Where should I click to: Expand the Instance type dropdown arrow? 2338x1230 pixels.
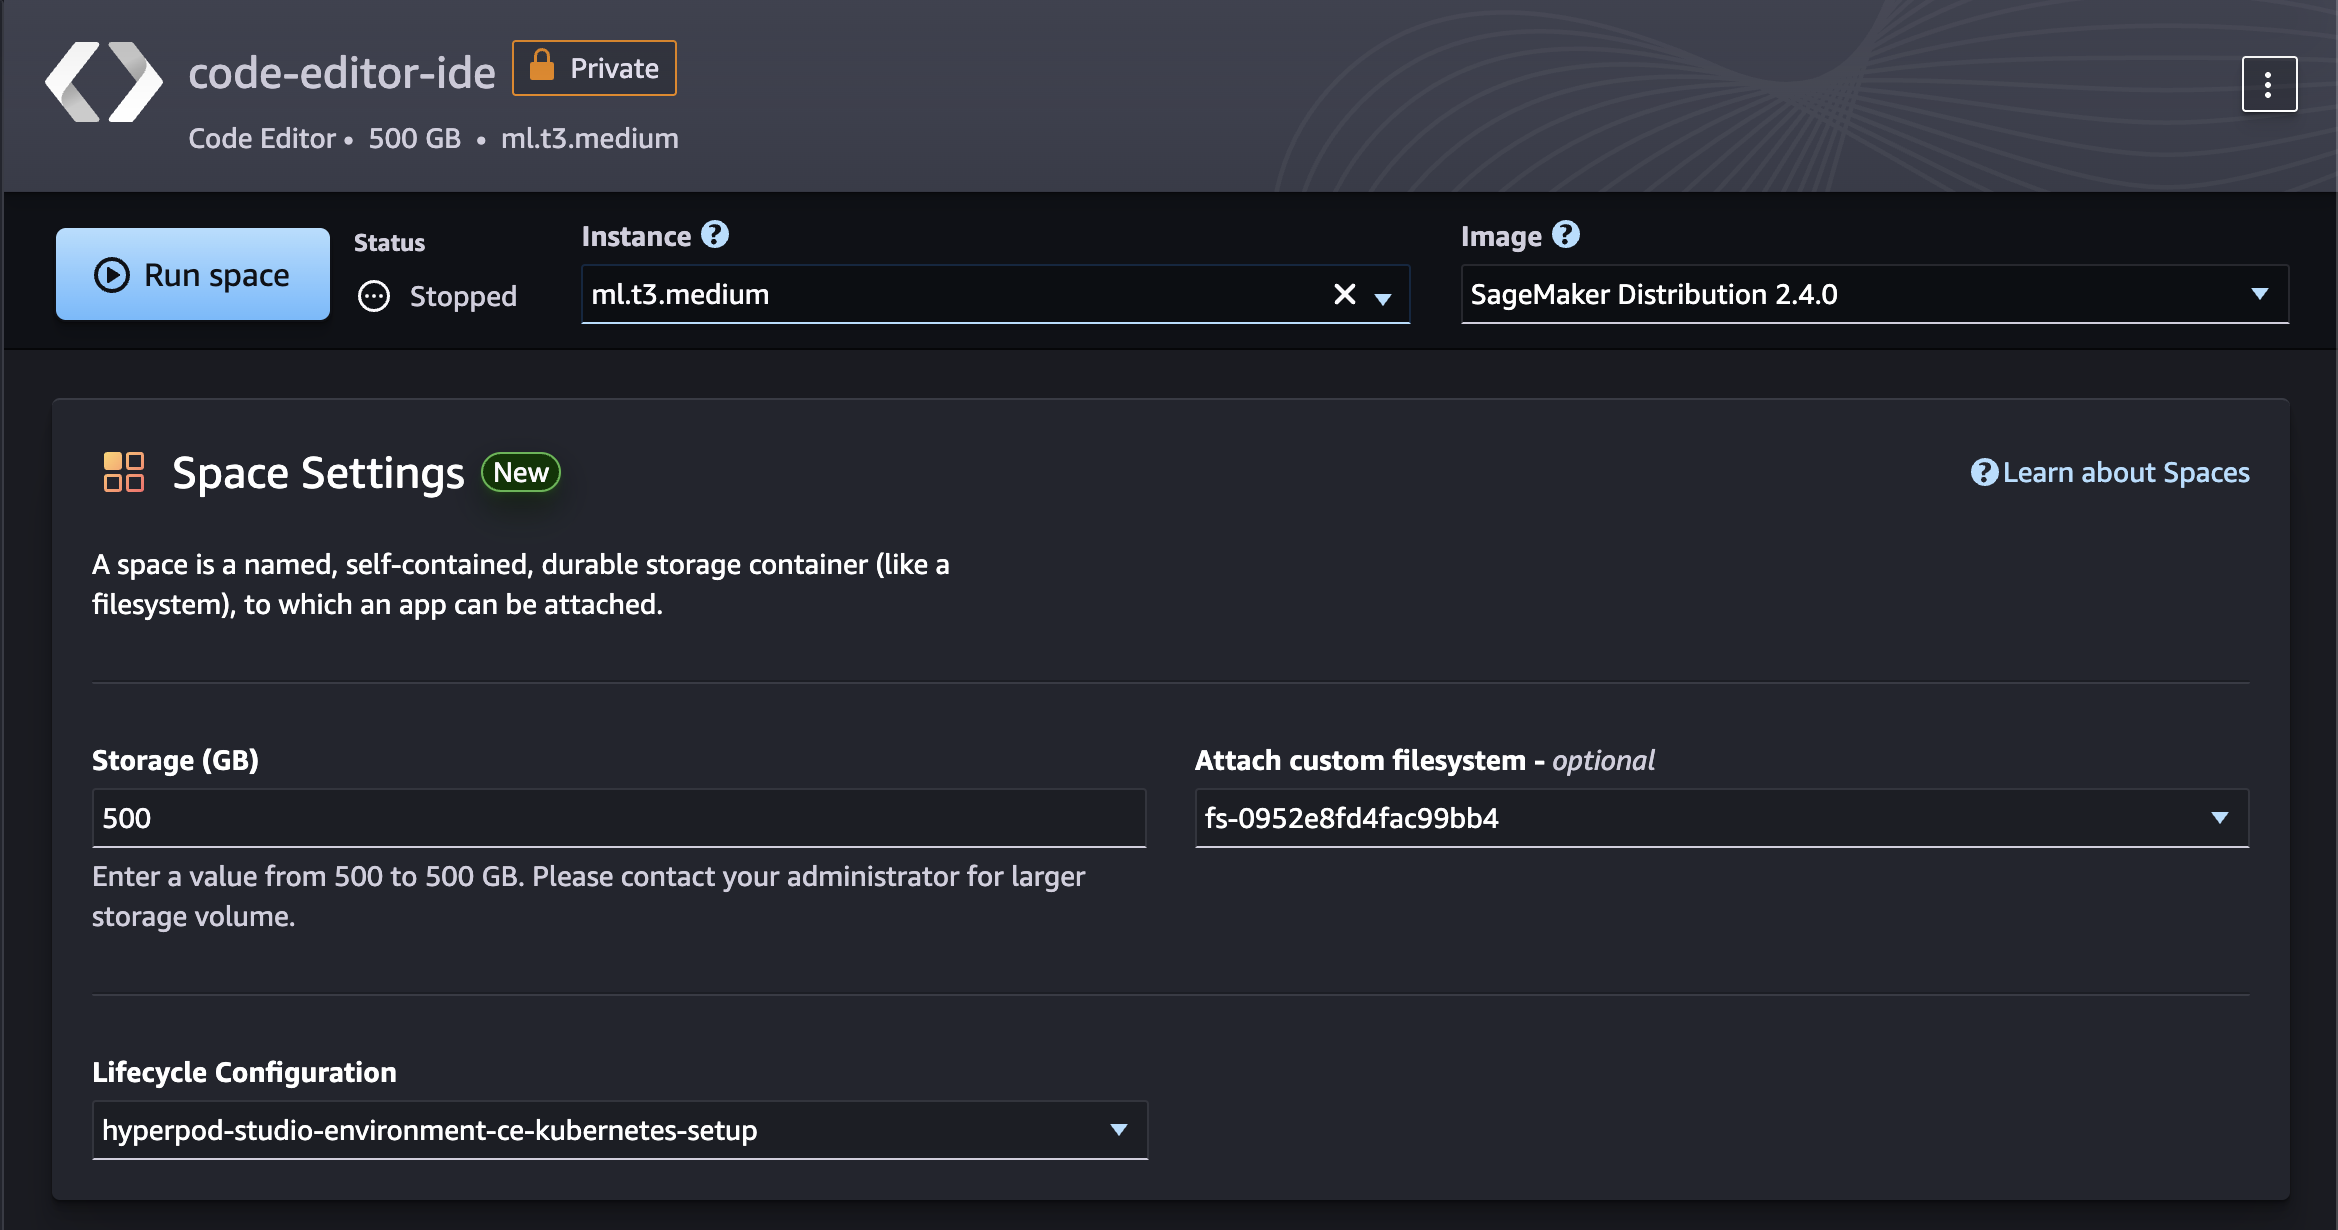click(x=1383, y=297)
